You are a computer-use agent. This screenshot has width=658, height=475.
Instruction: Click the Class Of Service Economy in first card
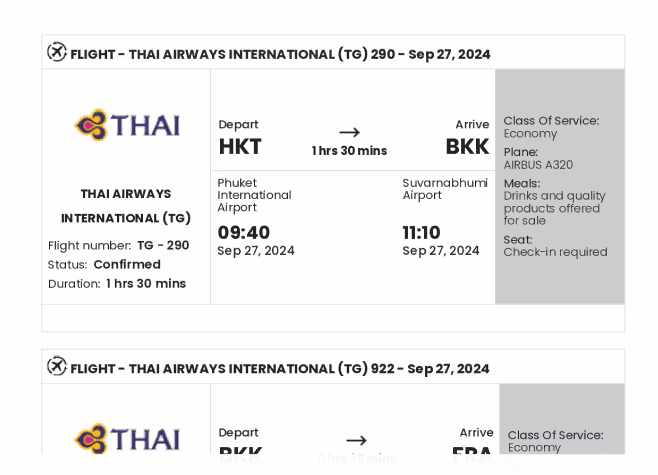pyautogui.click(x=551, y=127)
